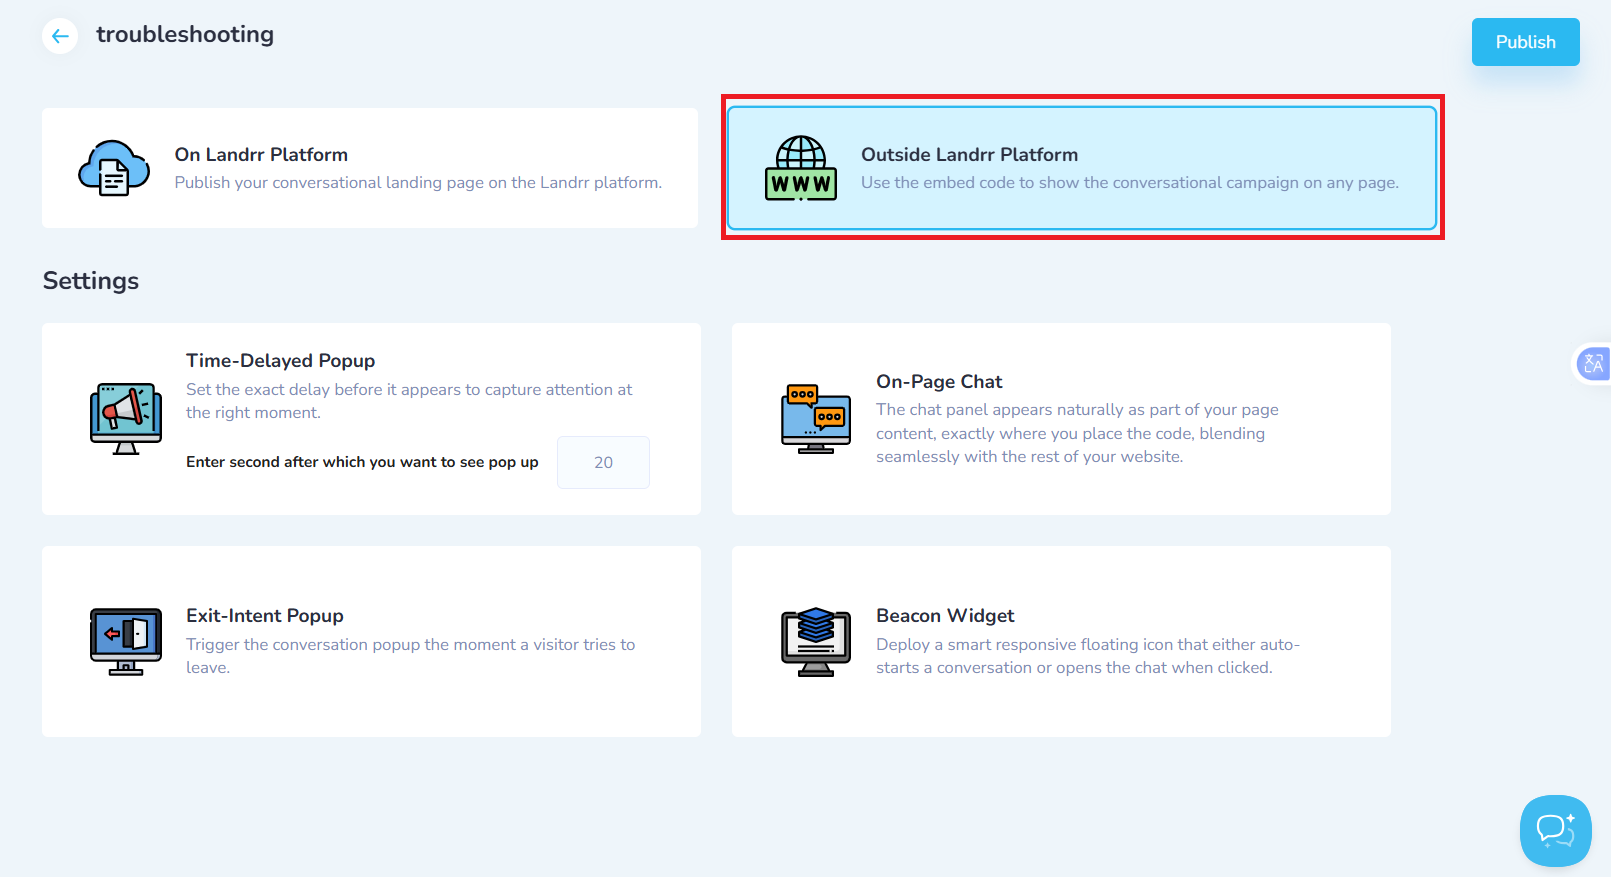Viewport: 1611px width, 877px height.
Task: Click the exit door monitor icon
Action: (126, 642)
